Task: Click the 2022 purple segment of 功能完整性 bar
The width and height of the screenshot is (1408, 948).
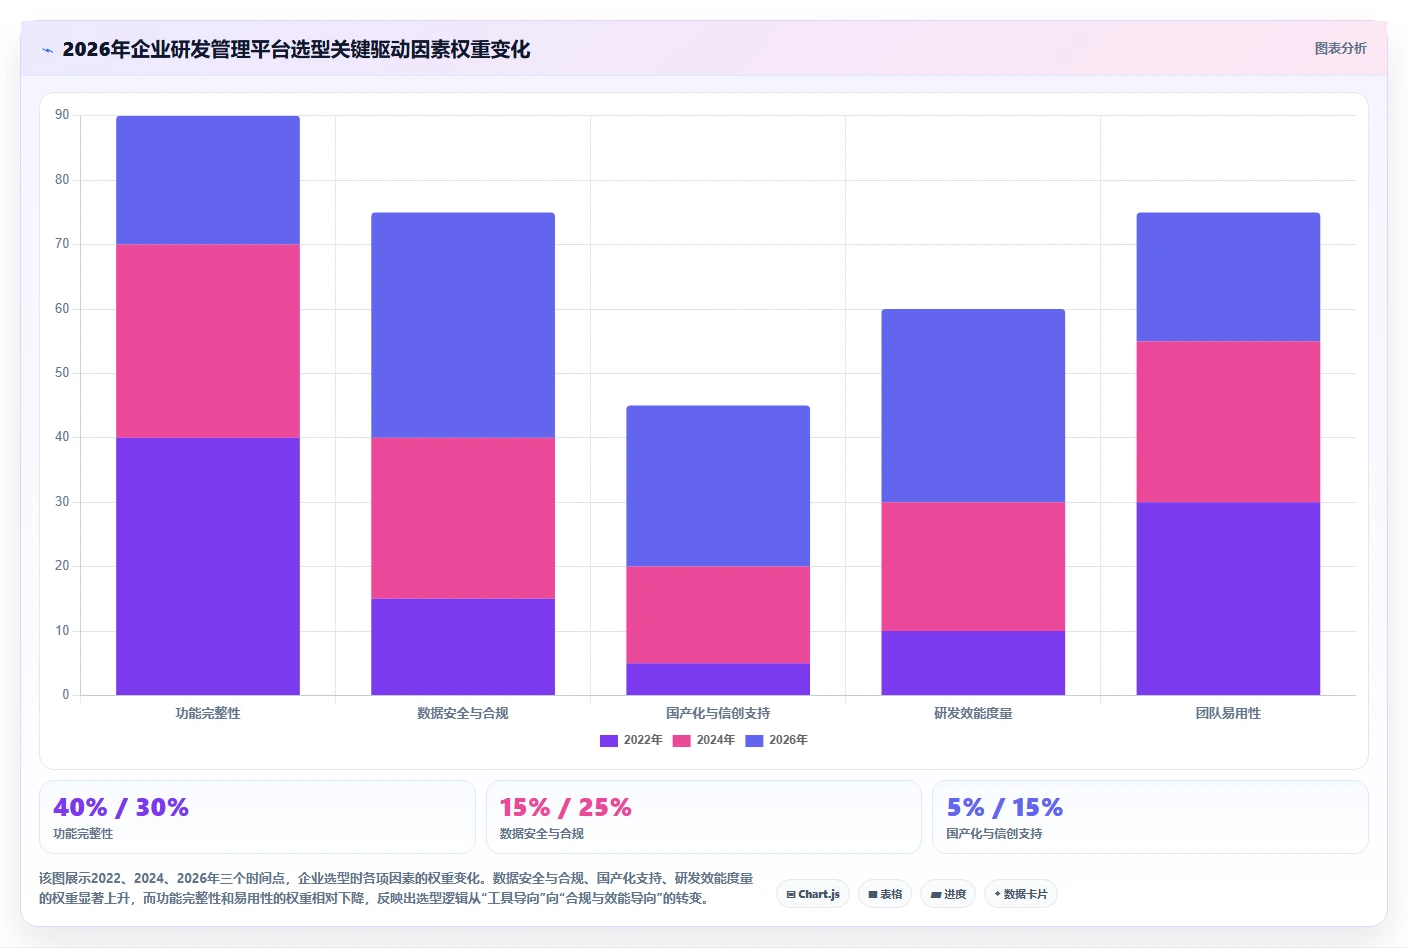Action: click(208, 566)
